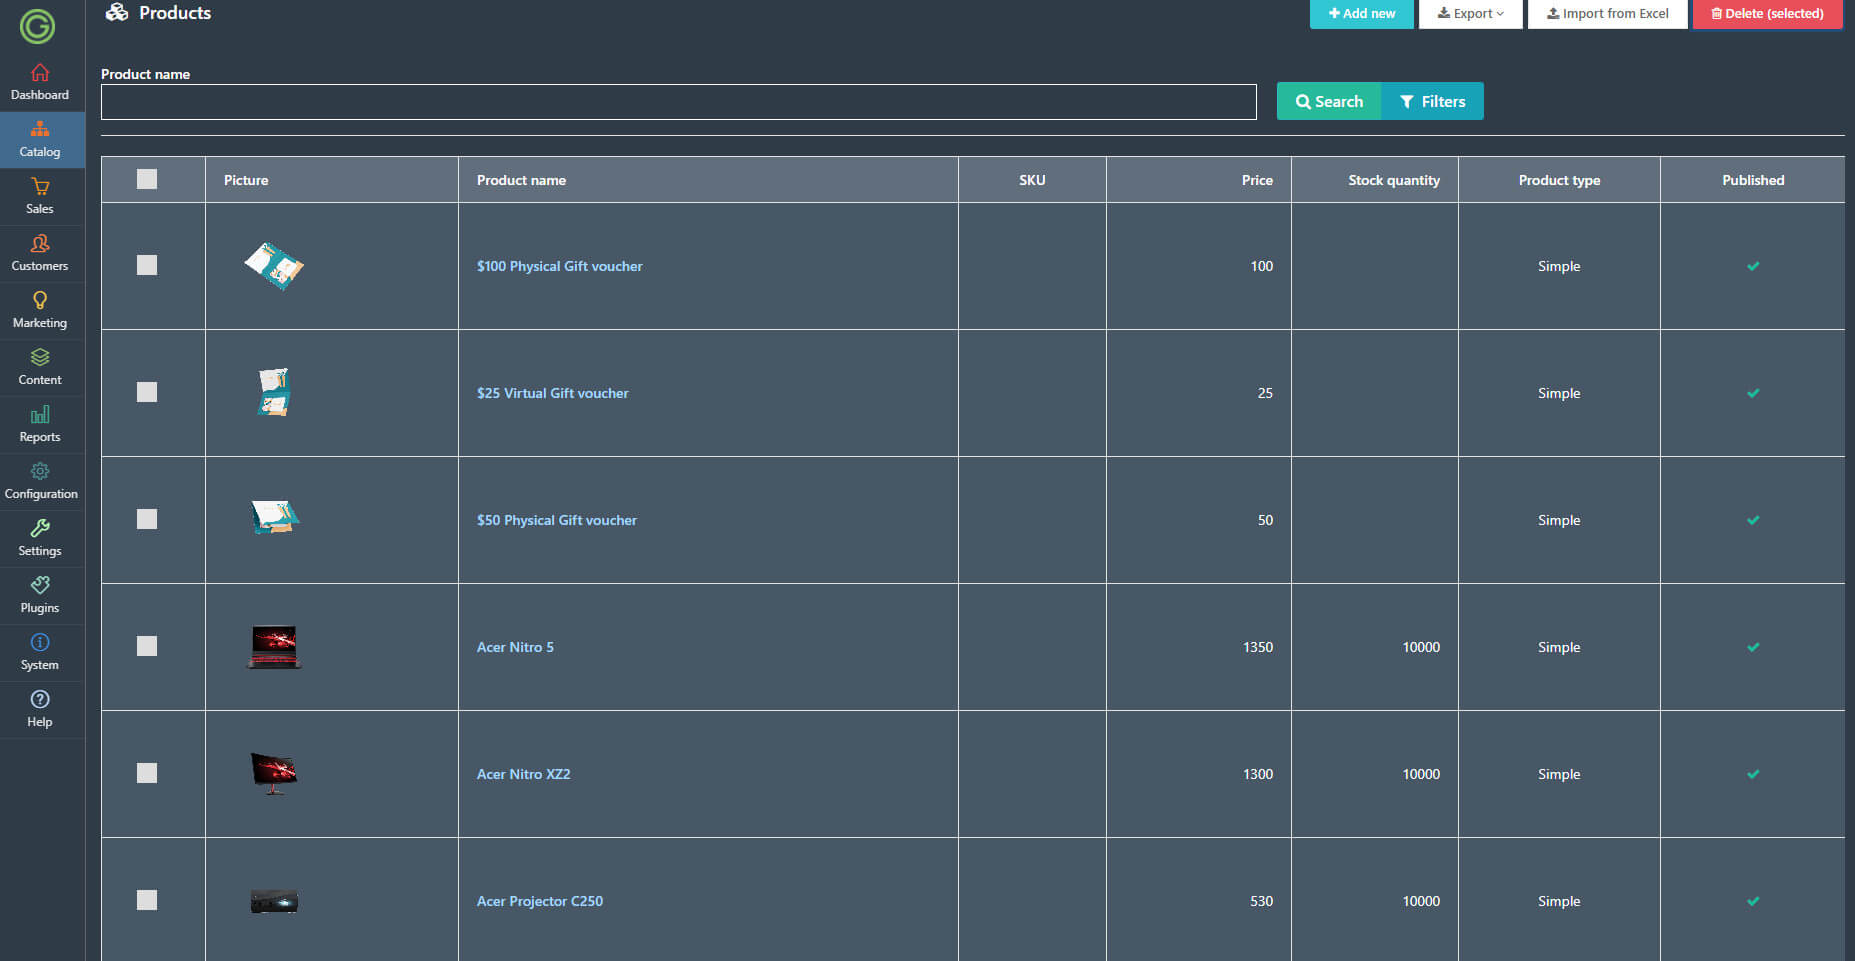Click published checkmark for Acer Nitro XZ2

1753,774
